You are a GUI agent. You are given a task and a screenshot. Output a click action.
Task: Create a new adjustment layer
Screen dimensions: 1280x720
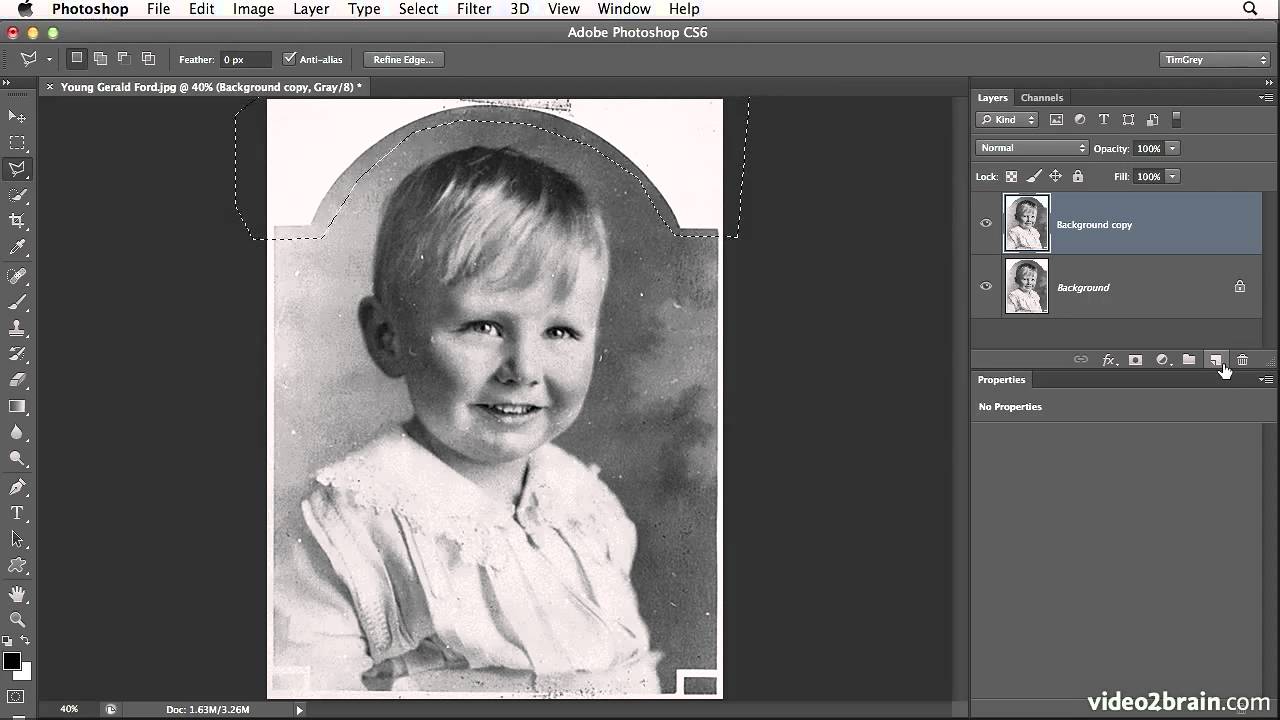(1162, 360)
